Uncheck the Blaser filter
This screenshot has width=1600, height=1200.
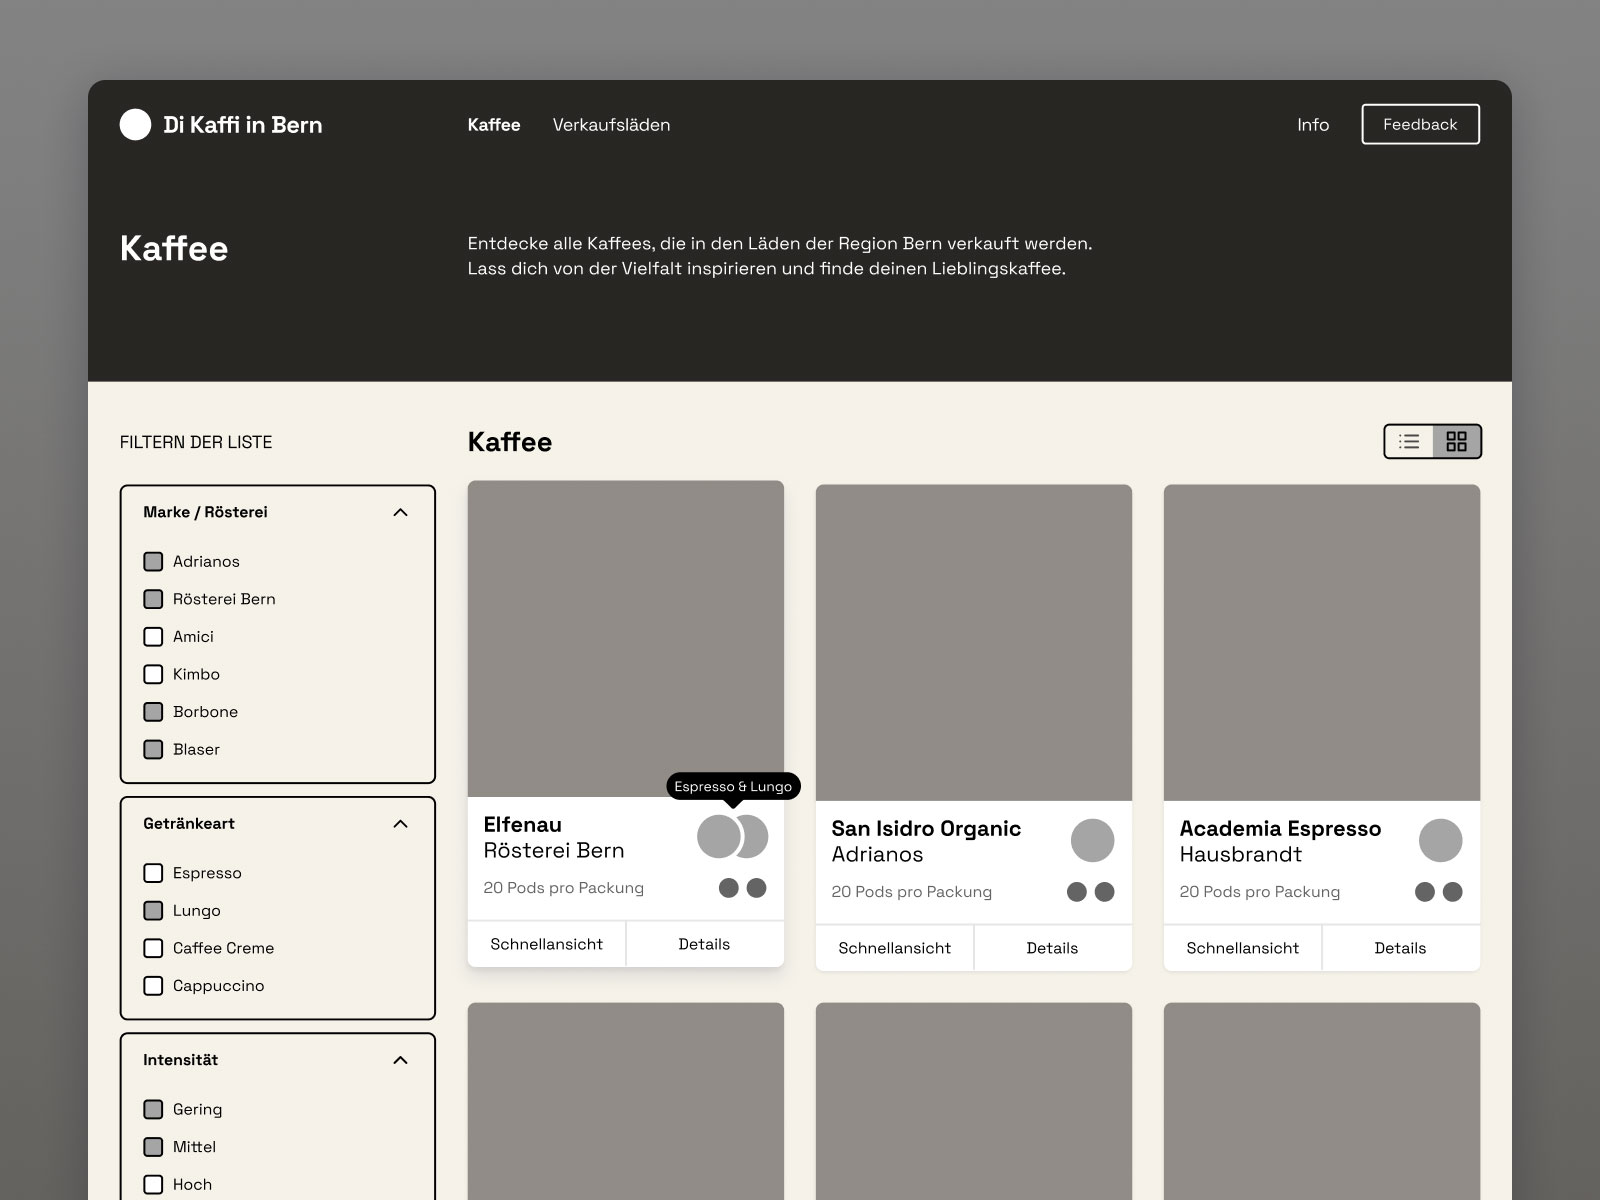coord(153,749)
